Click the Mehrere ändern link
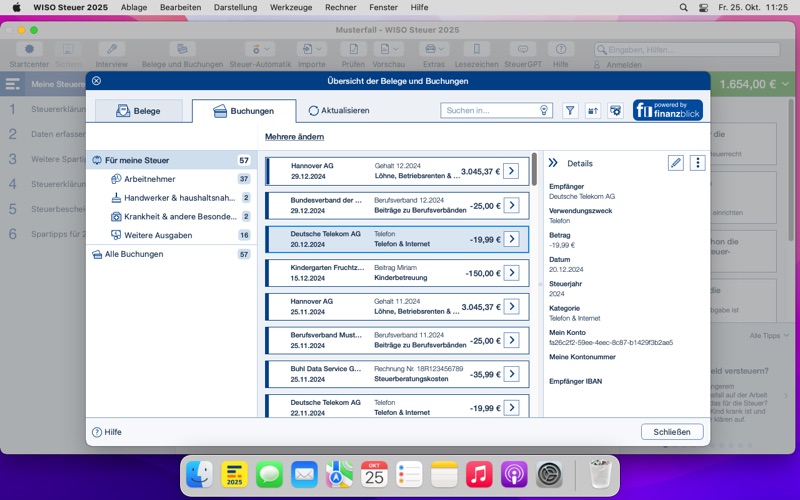 pyautogui.click(x=294, y=137)
